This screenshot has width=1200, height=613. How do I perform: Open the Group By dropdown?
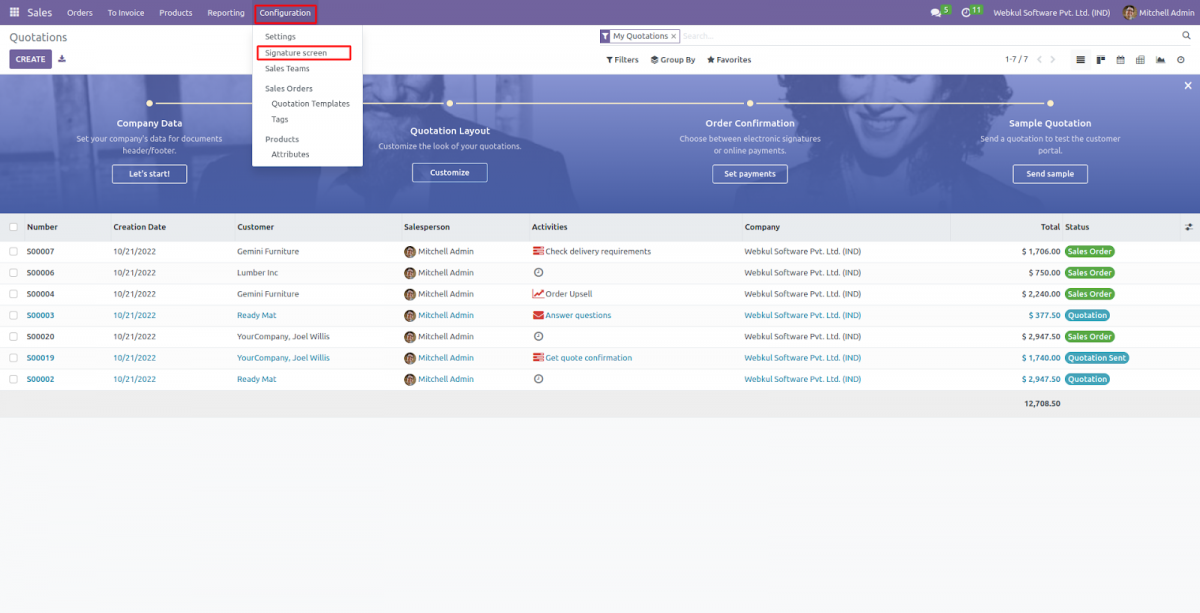tap(673, 60)
